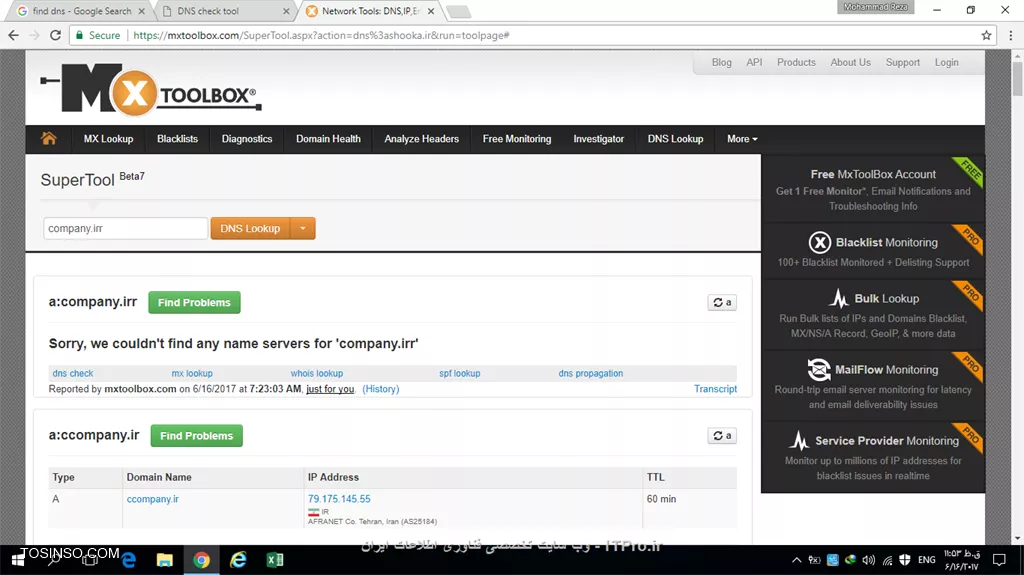Open the dns check link

pyautogui.click(x=72, y=373)
